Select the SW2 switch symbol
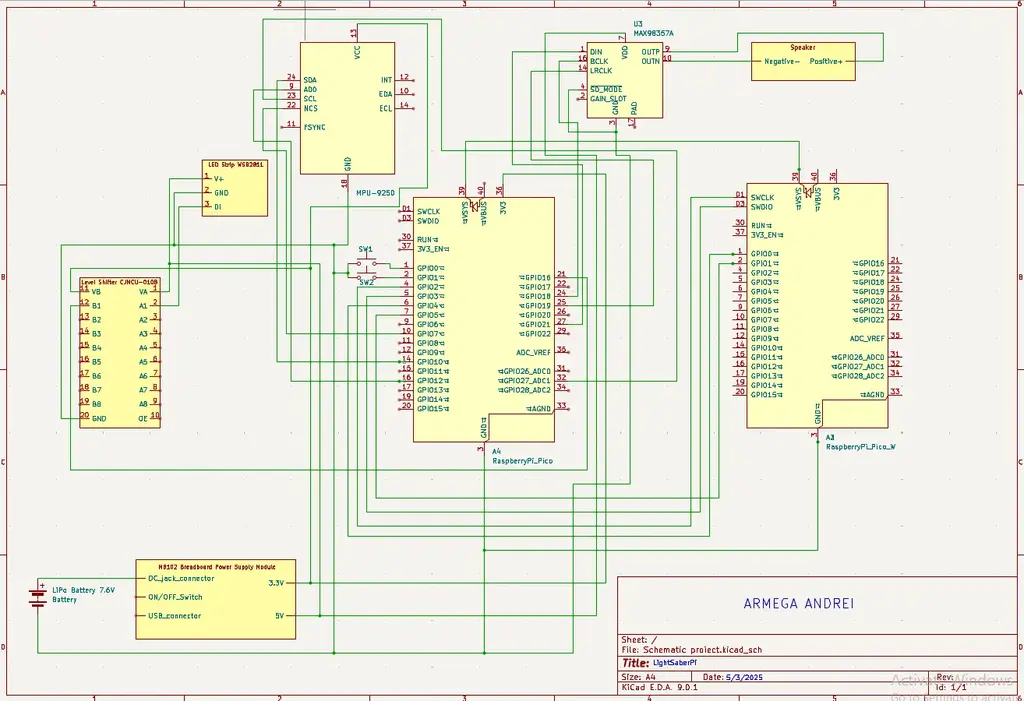 click(x=365, y=277)
